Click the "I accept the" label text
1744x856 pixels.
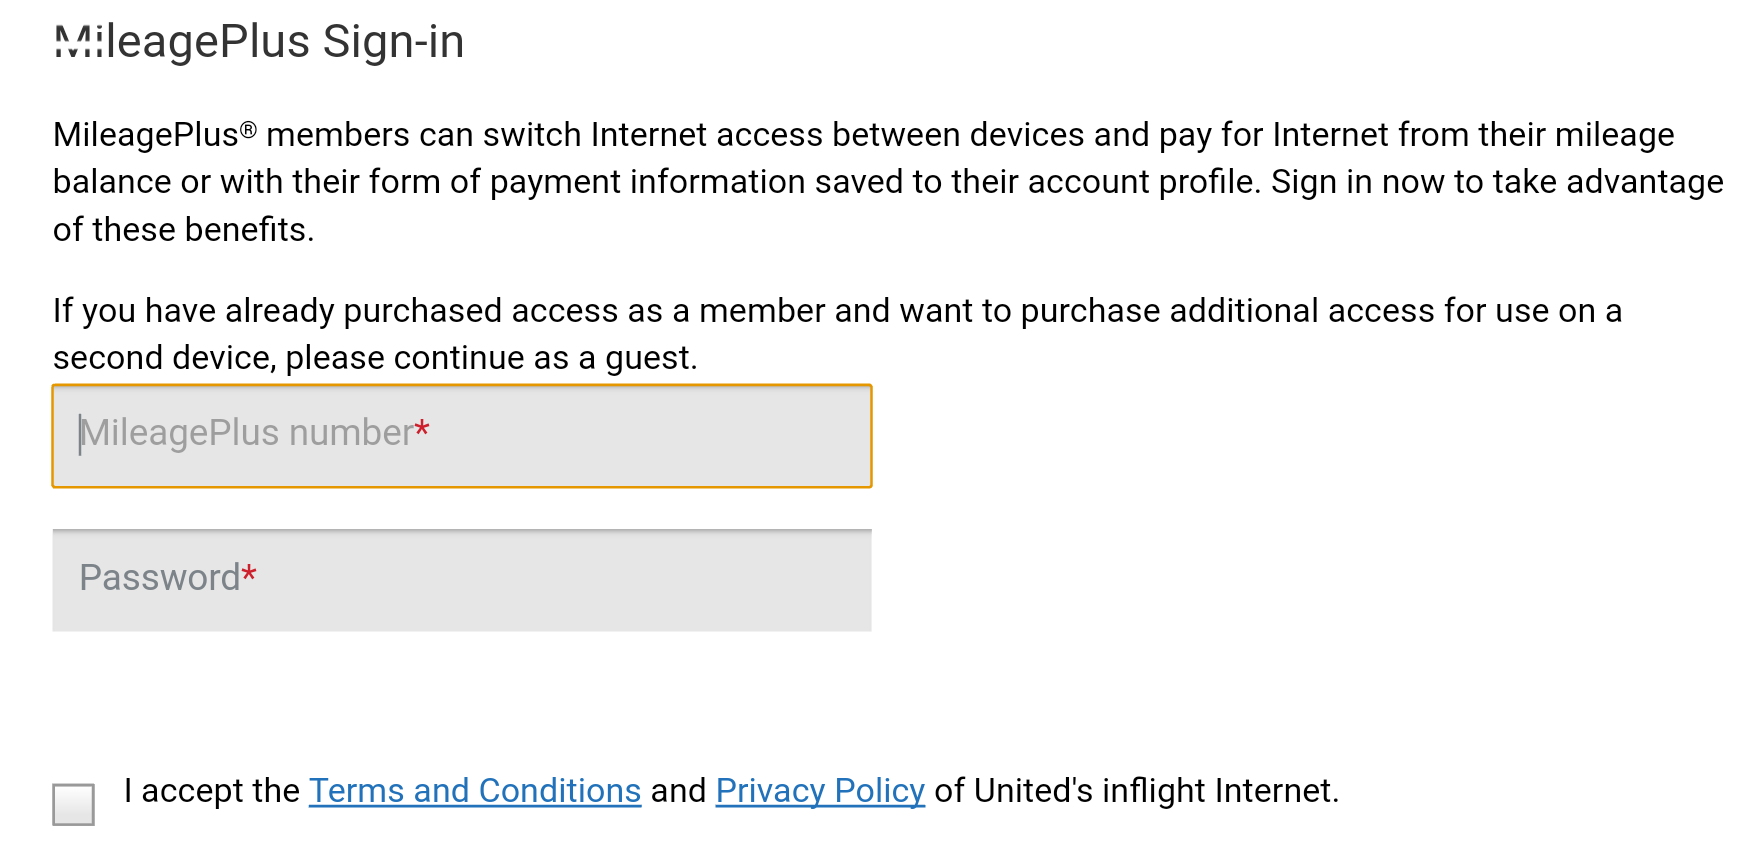click(211, 791)
